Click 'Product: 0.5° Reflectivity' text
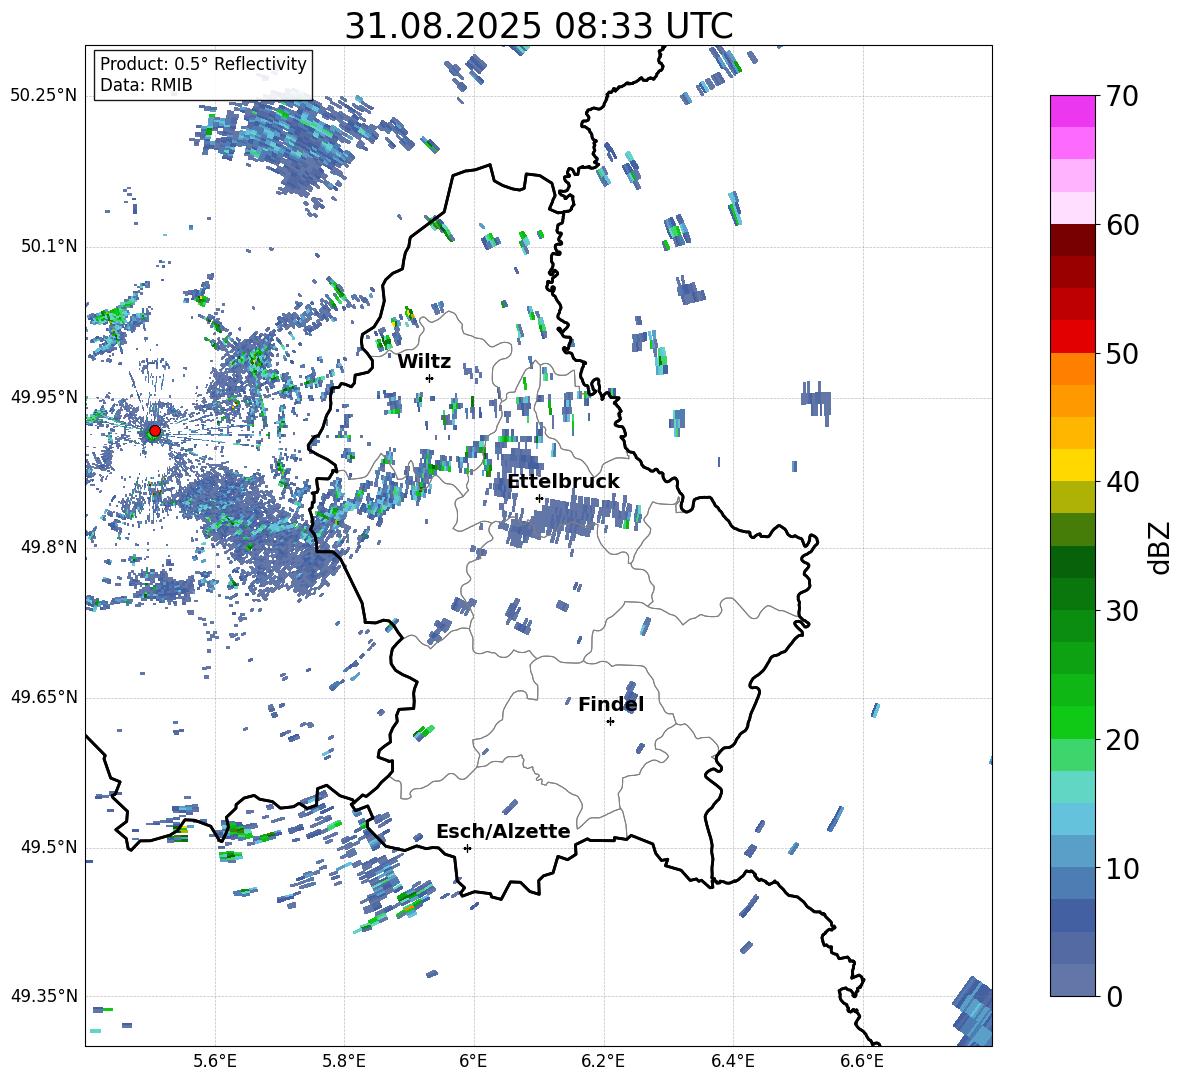1184x1081 pixels. click(x=203, y=63)
